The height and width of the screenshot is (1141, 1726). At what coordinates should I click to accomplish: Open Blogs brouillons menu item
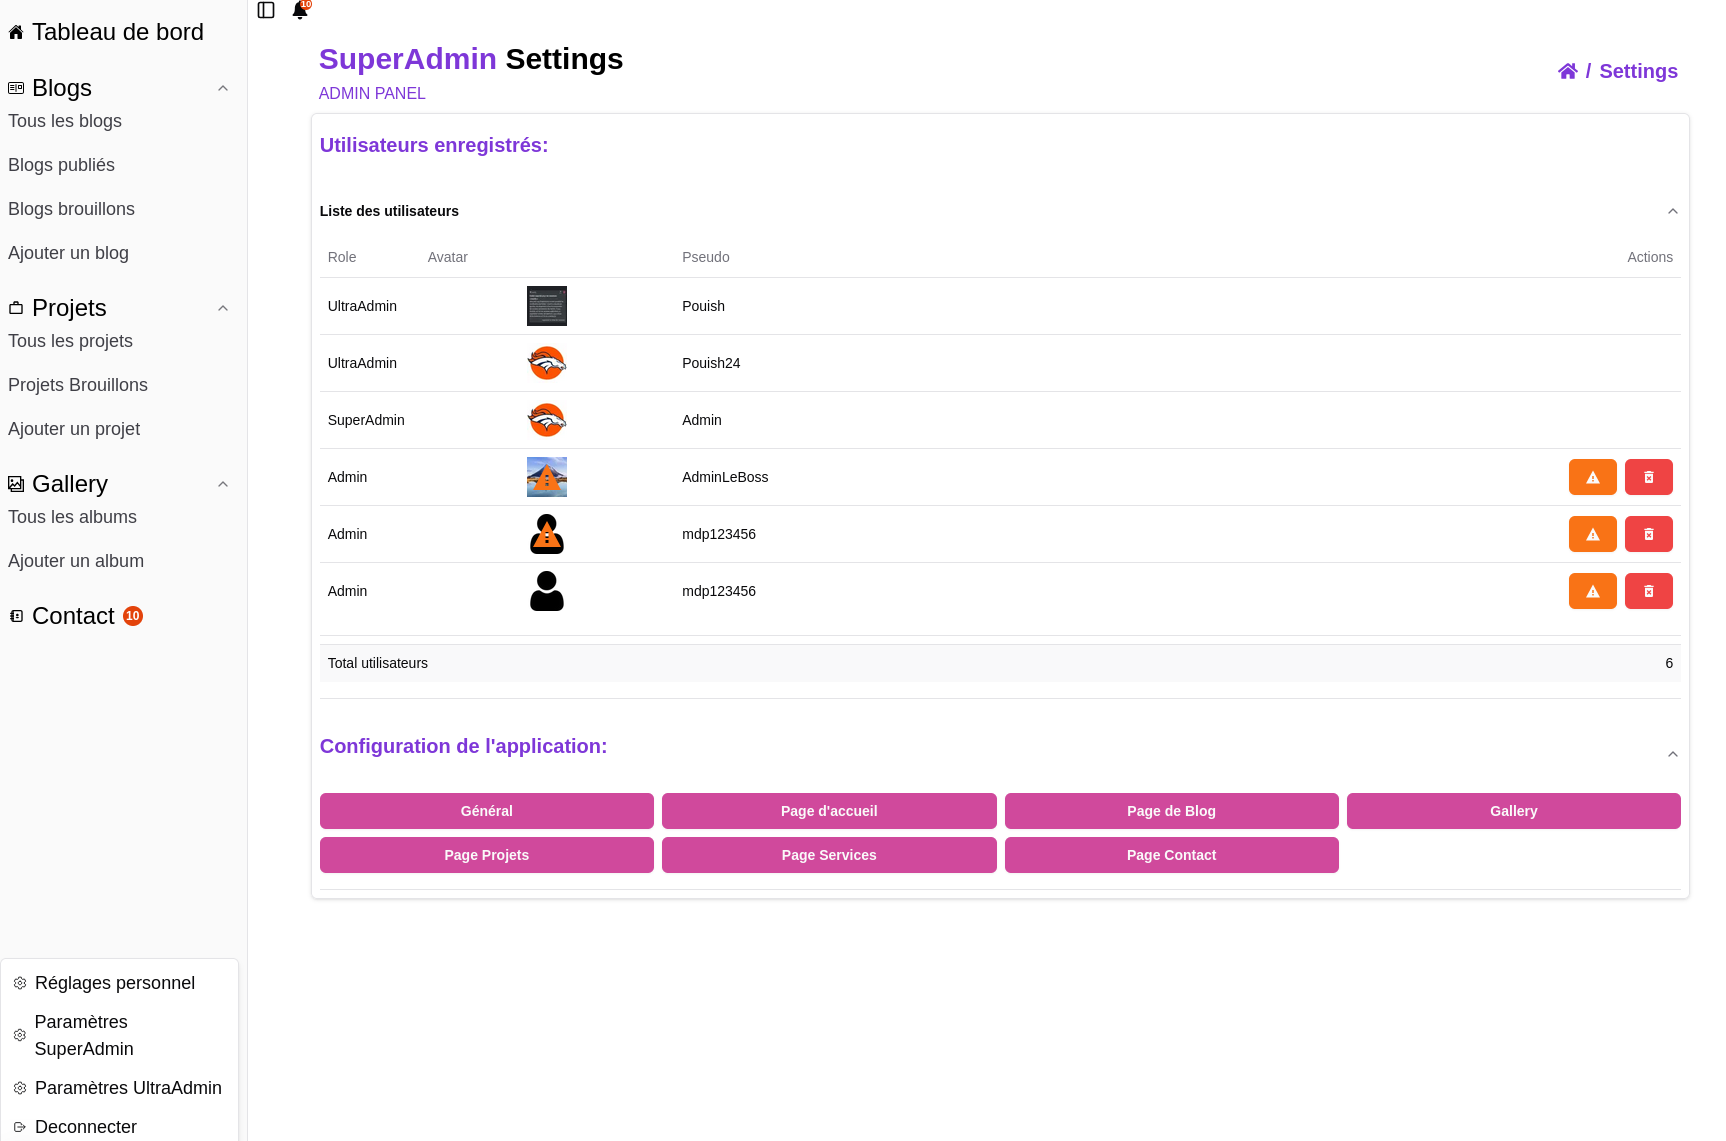pos(71,209)
